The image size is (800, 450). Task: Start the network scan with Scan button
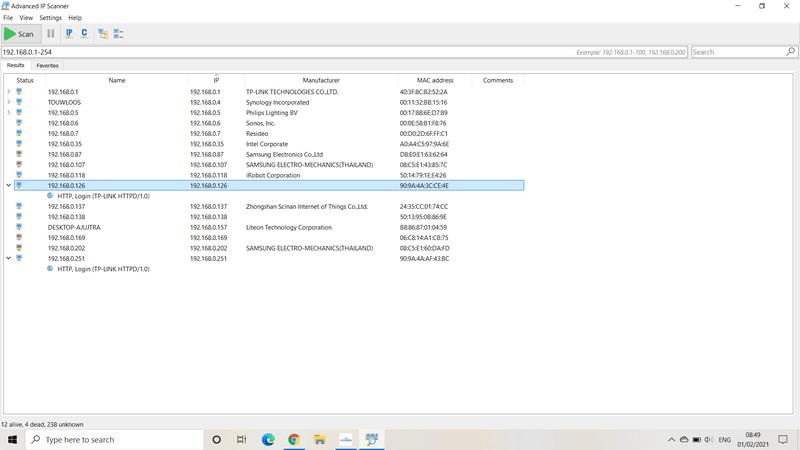20,34
